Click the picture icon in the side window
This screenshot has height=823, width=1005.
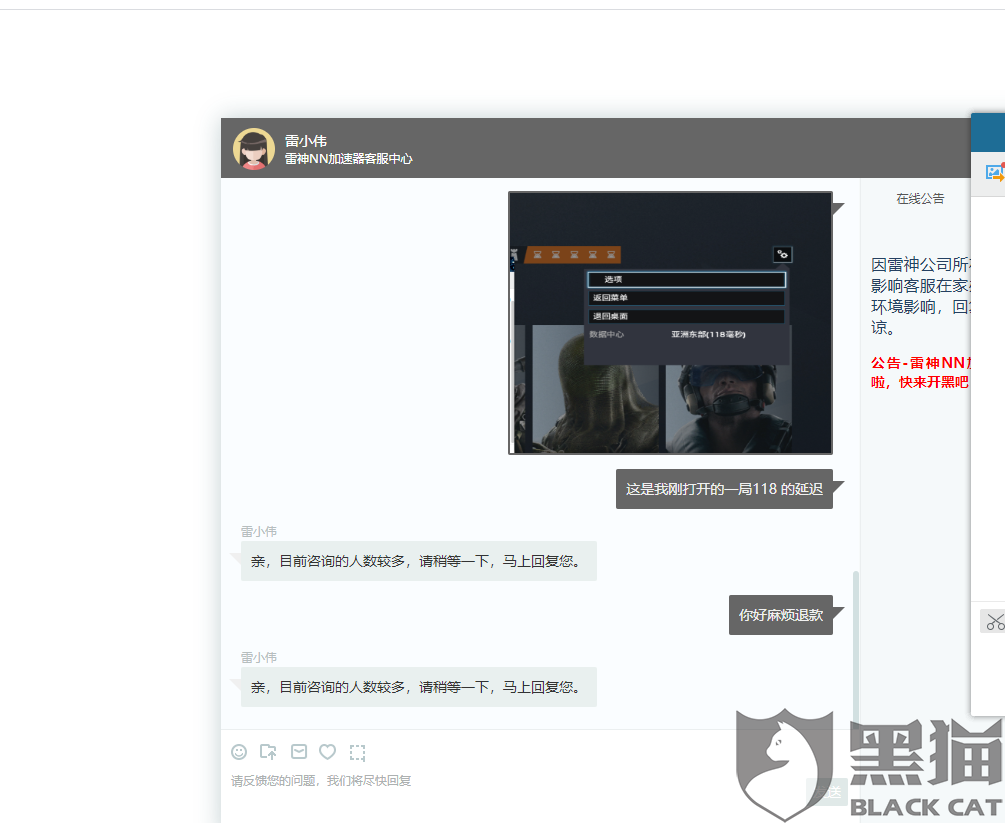[995, 172]
